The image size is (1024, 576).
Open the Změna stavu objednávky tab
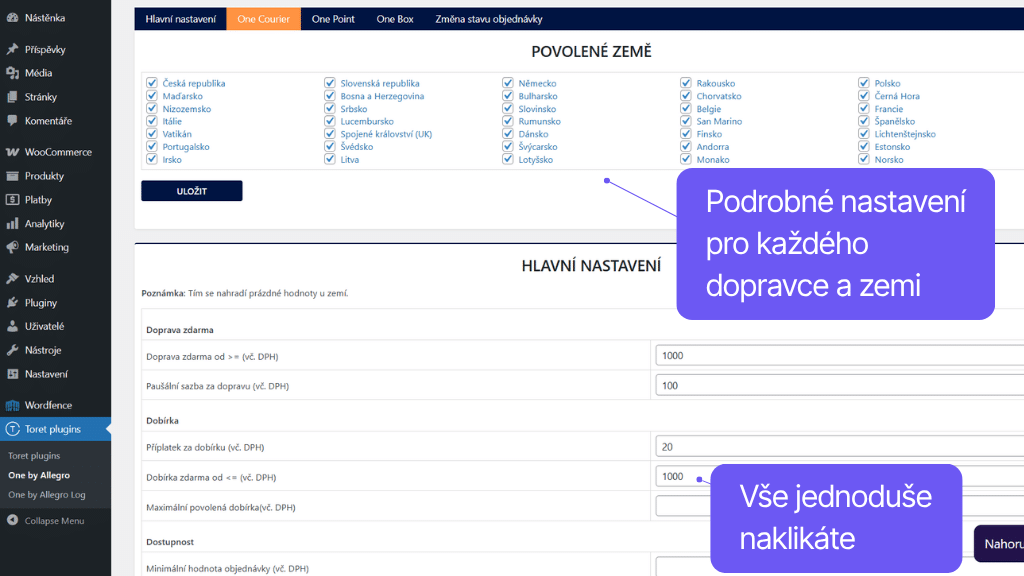(489, 18)
